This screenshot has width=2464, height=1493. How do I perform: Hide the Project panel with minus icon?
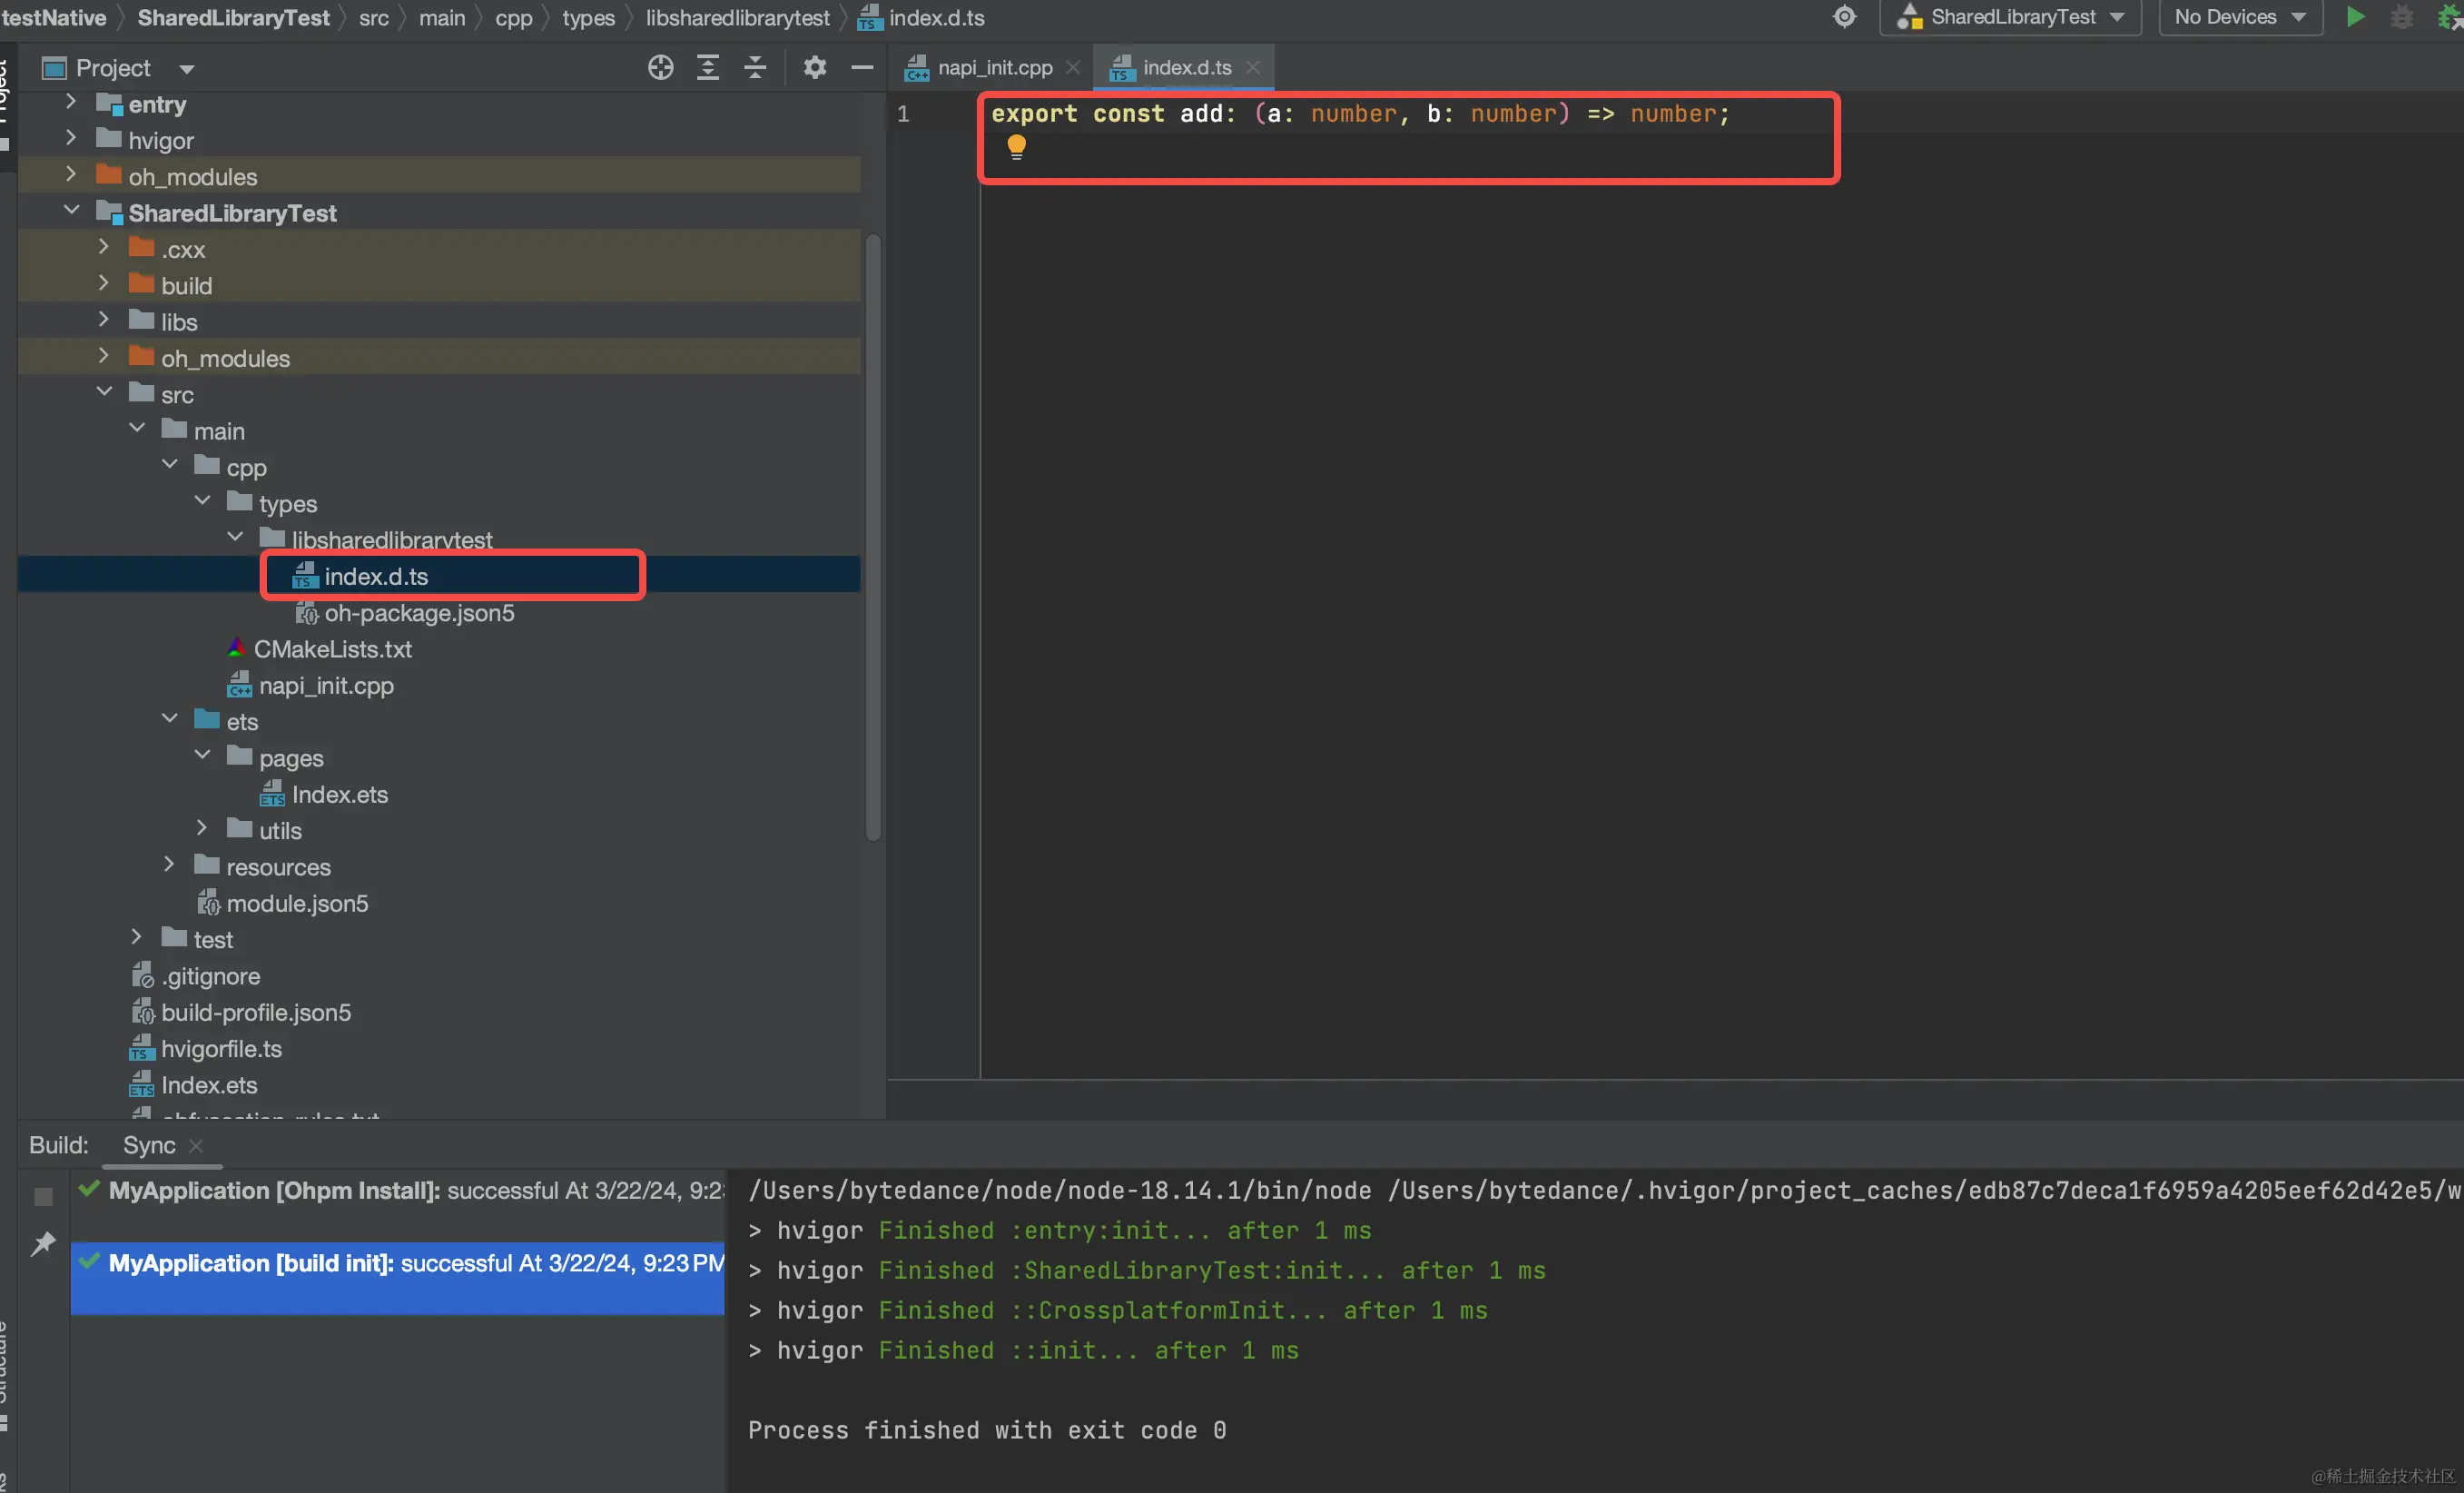click(x=862, y=68)
